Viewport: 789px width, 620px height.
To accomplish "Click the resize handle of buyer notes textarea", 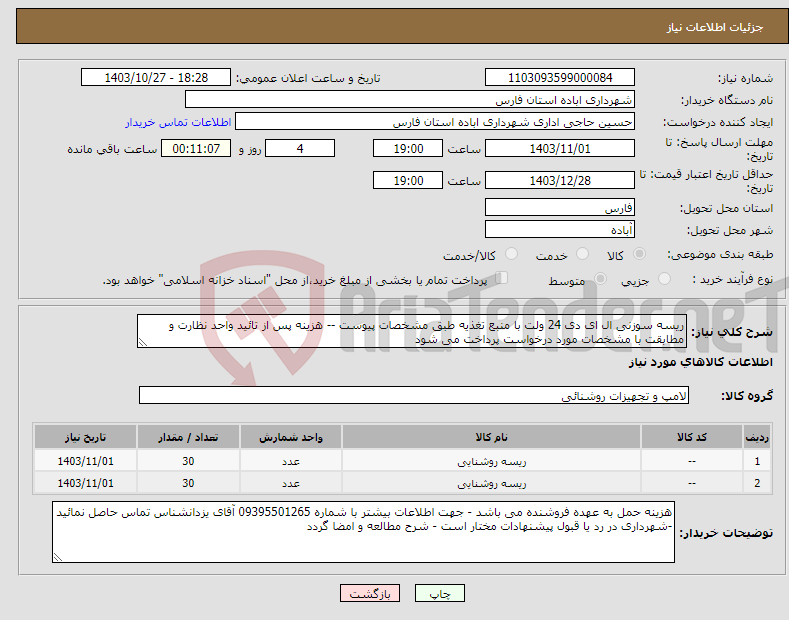I will [58, 557].
